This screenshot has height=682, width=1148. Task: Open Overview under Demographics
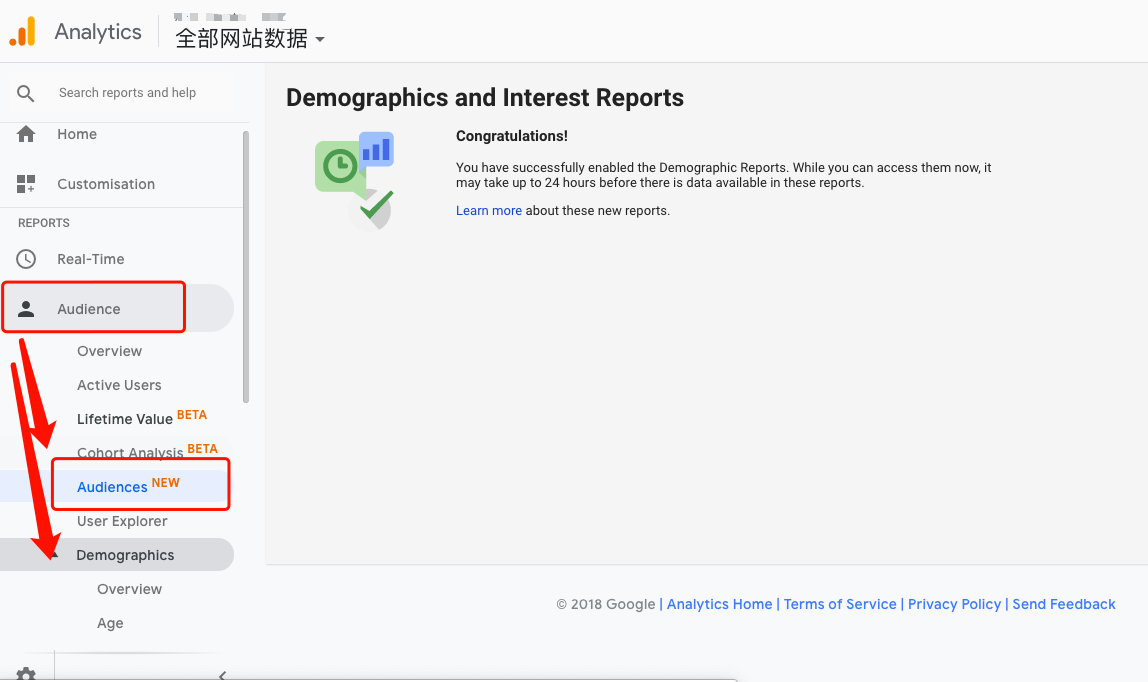click(x=130, y=589)
